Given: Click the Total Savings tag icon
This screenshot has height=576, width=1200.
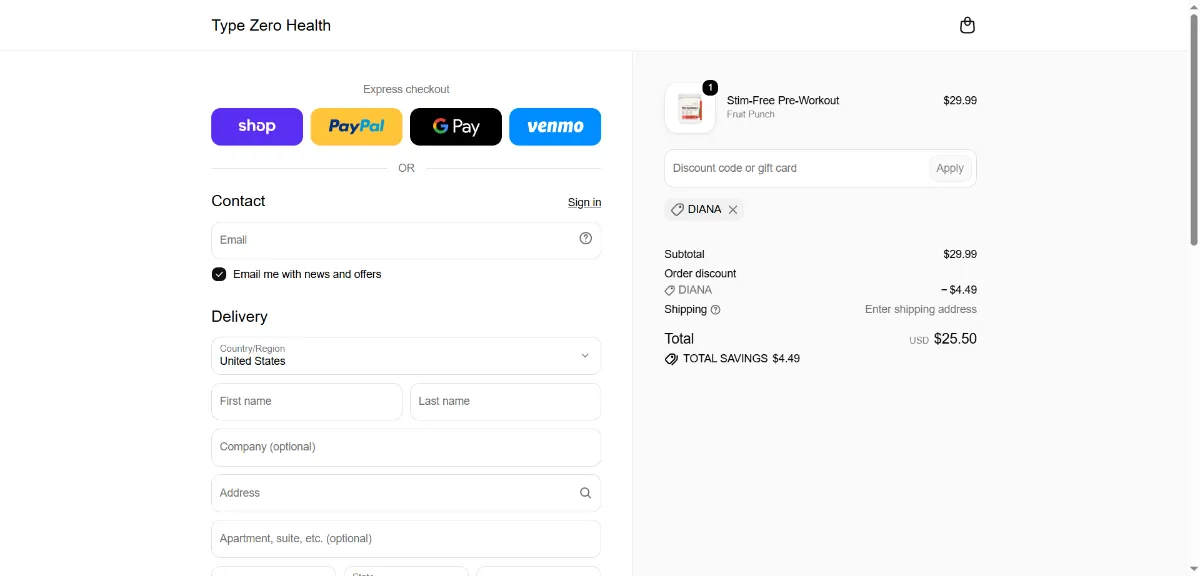Looking at the screenshot, I should [671, 359].
